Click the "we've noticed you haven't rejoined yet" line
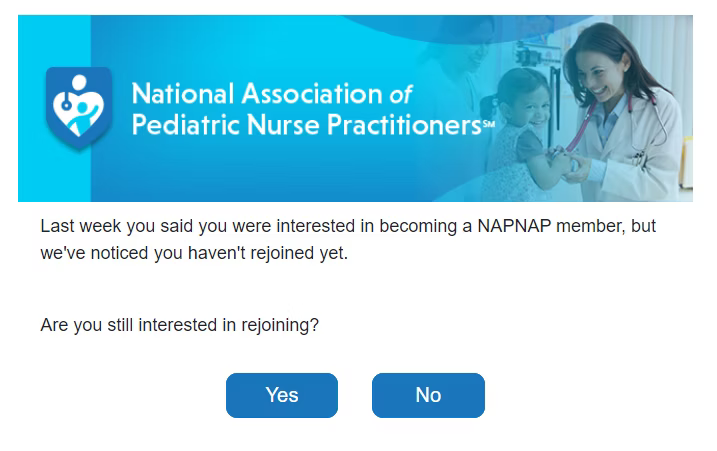The width and height of the screenshot is (717, 451). coord(194,253)
